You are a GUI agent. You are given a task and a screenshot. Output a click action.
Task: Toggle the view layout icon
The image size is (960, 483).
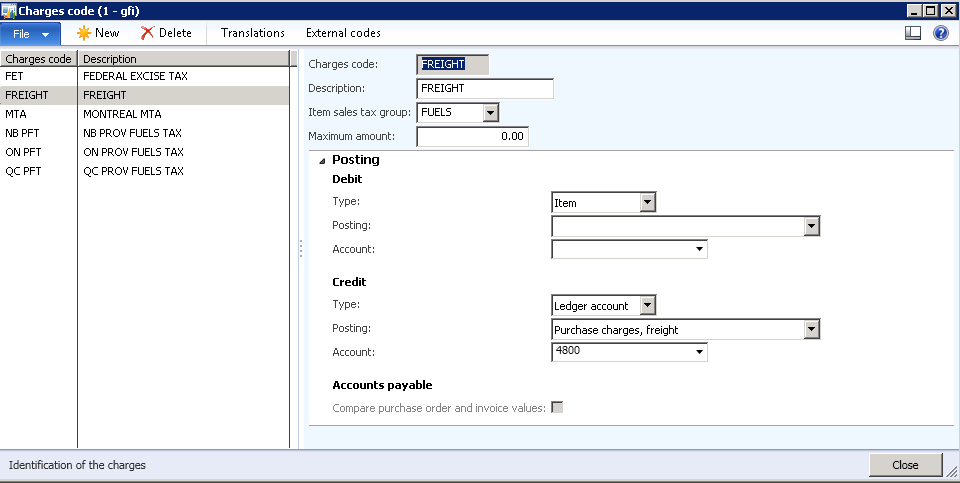coord(912,33)
